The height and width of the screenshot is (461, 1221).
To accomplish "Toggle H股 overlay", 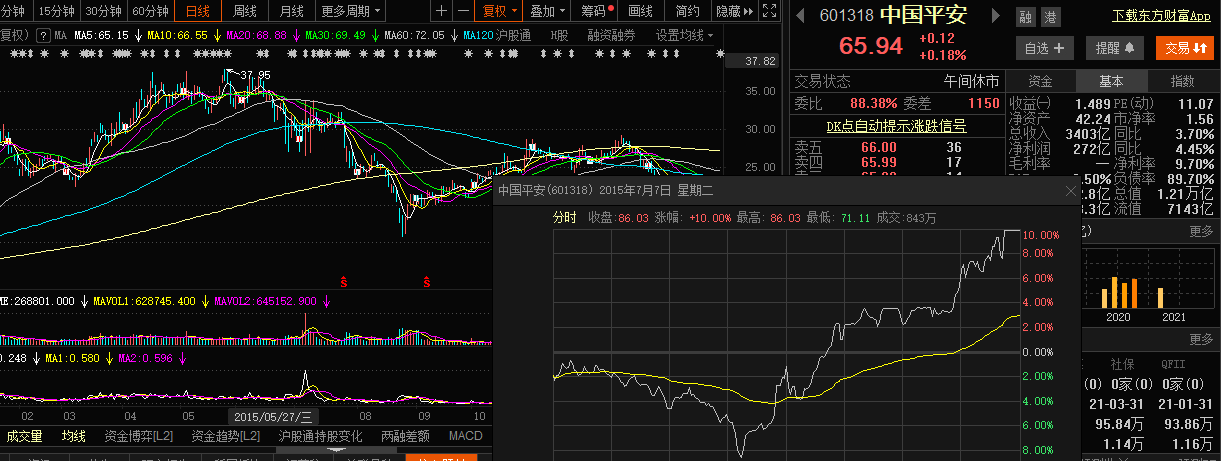I will pos(559,35).
